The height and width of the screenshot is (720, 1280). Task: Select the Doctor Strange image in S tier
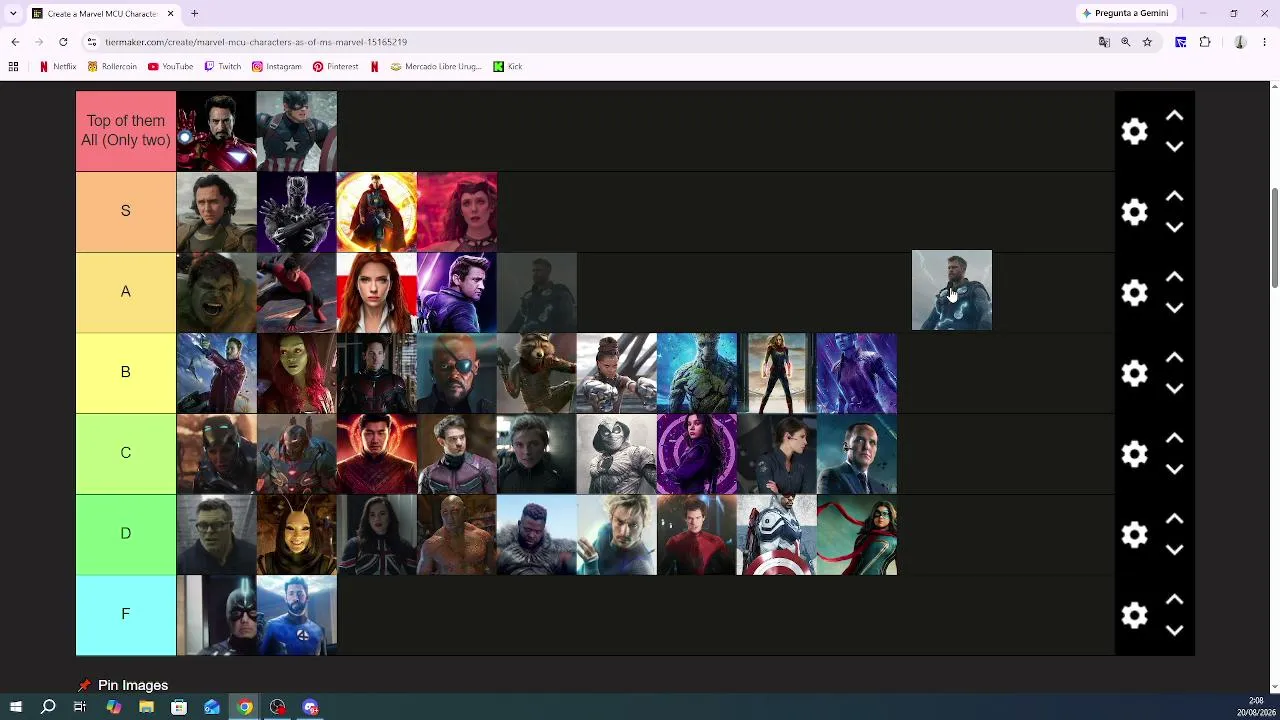click(377, 212)
